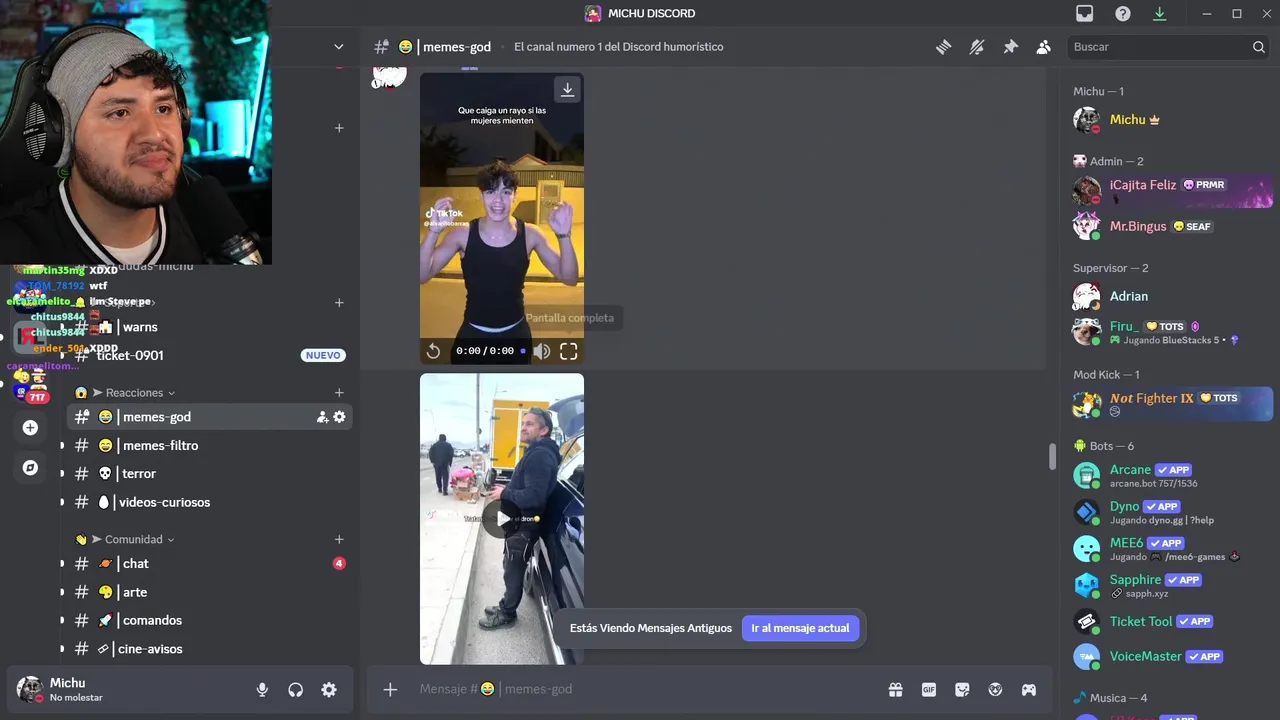Play the second video of man by car
Screen dimensions: 1280x720
pos(501,519)
